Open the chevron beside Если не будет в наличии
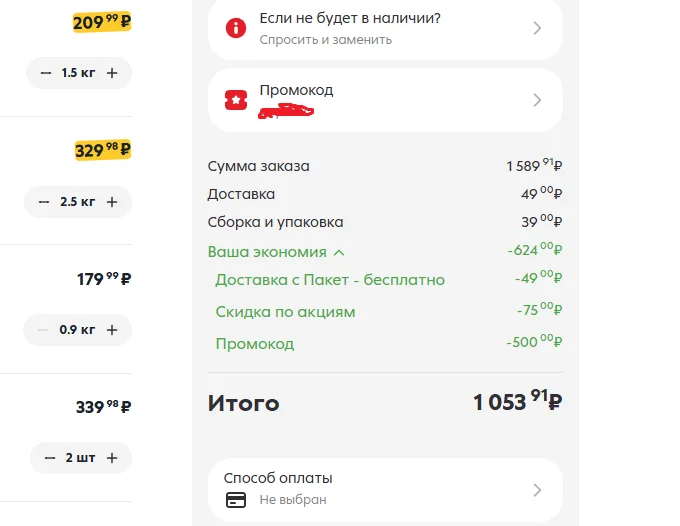 pos(537,28)
